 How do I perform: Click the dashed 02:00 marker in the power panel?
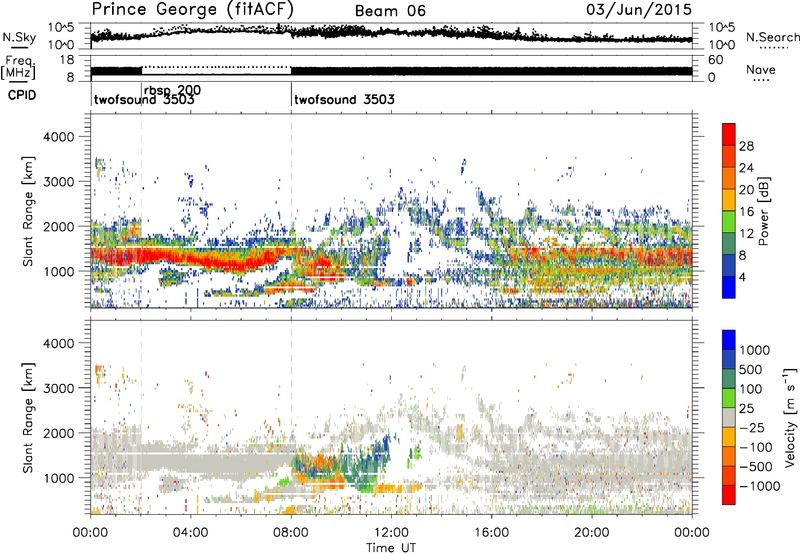[x=141, y=211]
